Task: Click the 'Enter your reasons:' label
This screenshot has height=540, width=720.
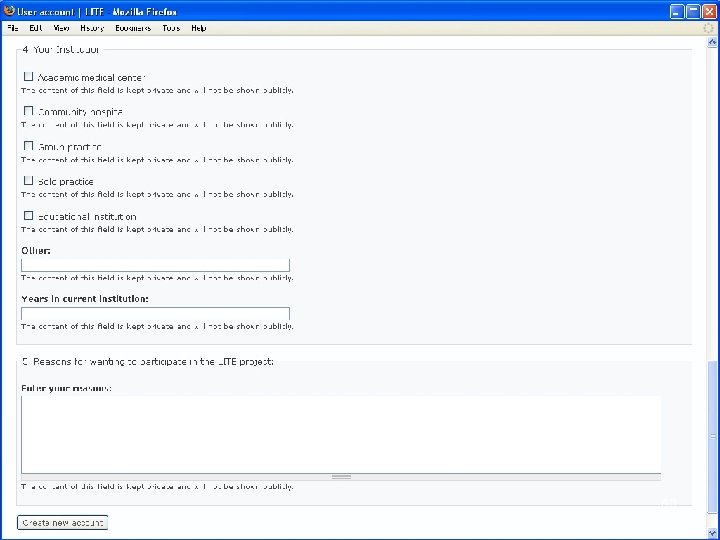Action: [x=66, y=388]
